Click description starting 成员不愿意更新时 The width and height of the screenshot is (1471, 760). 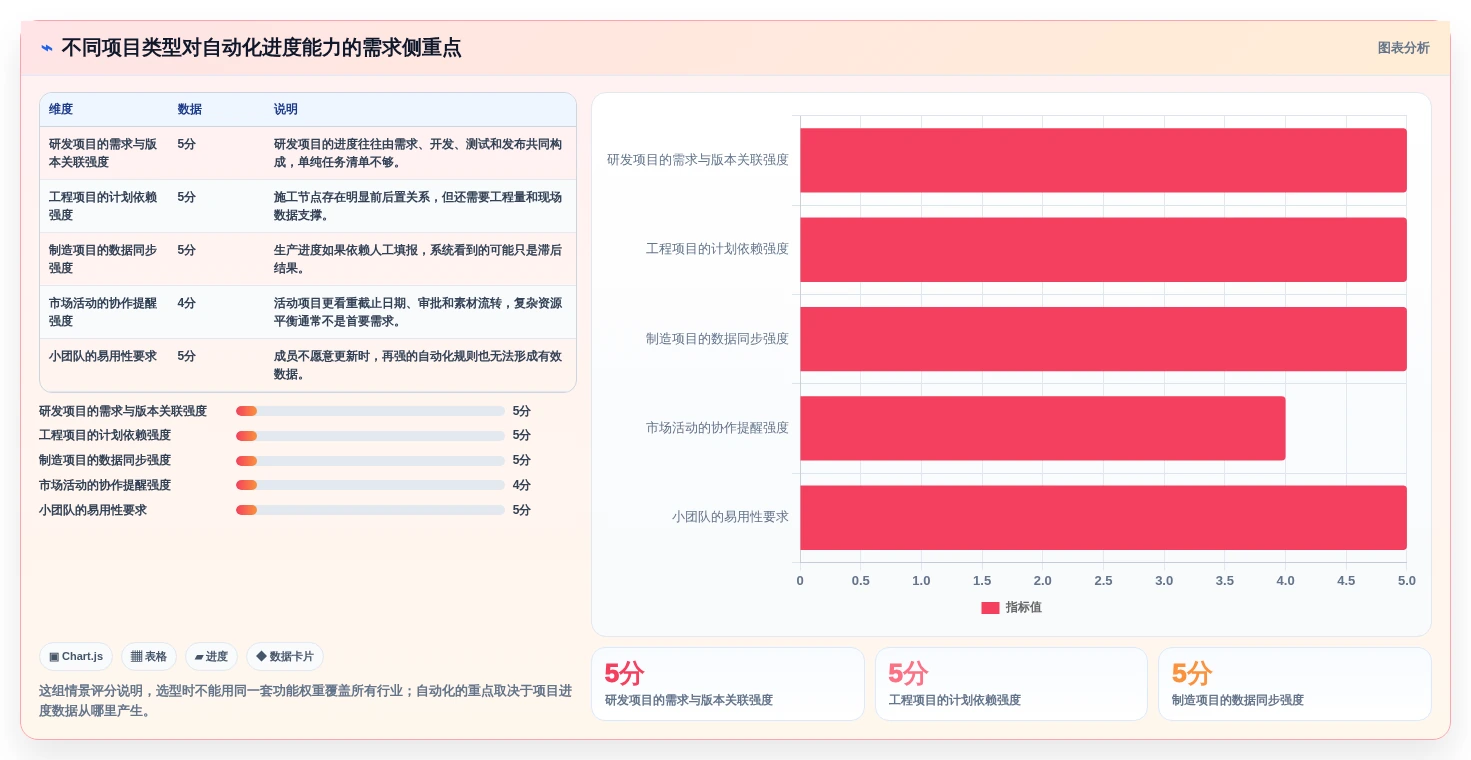tap(418, 365)
